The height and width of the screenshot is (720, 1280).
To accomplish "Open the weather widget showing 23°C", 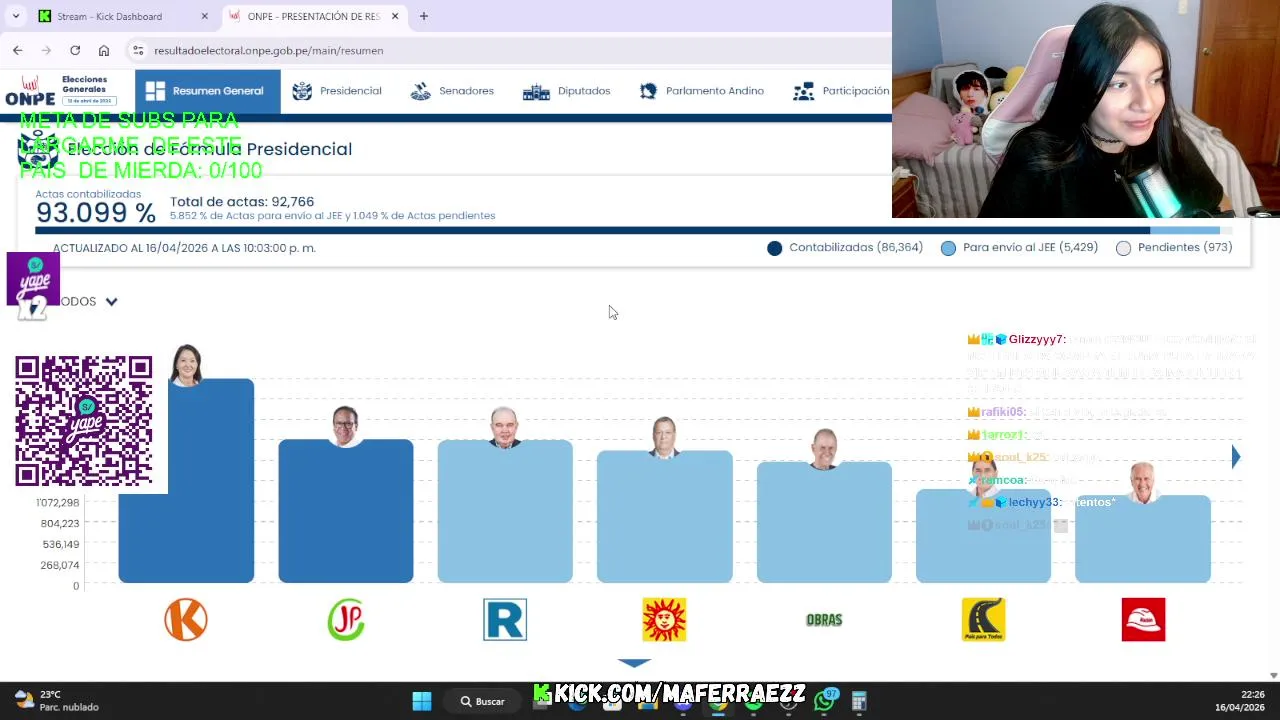I will pos(58,700).
